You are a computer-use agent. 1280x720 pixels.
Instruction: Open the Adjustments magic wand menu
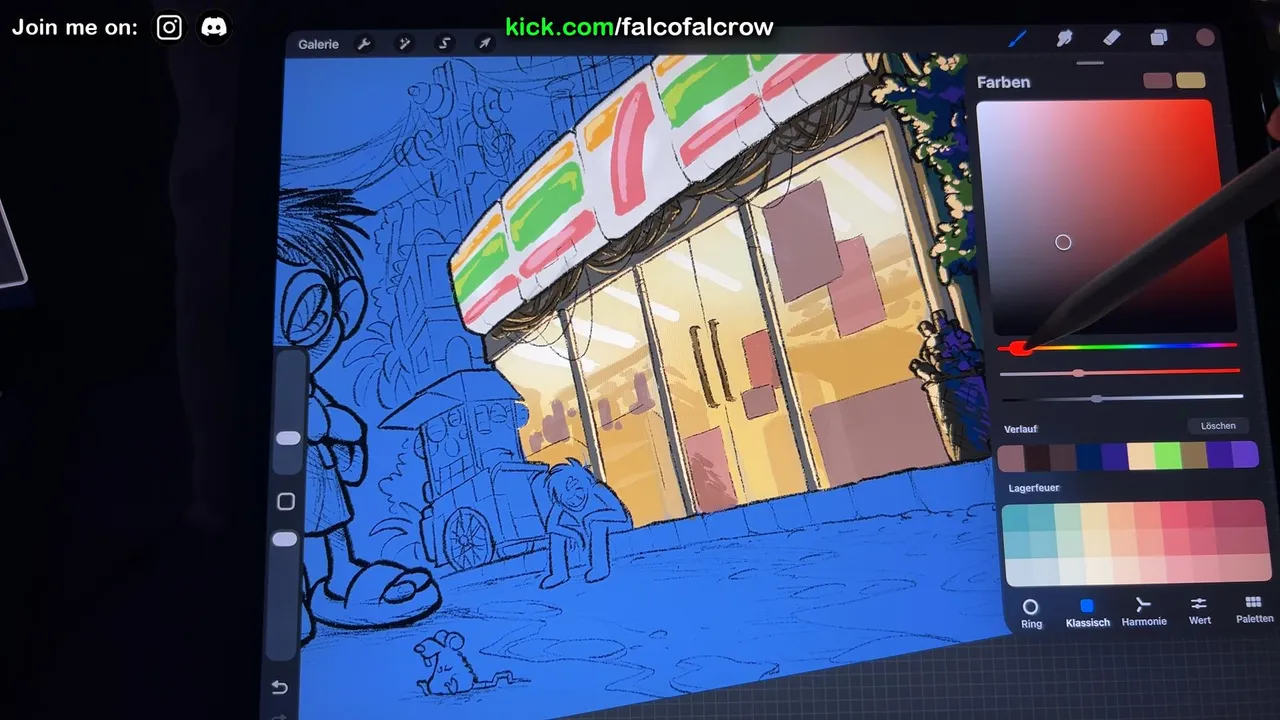pos(404,44)
